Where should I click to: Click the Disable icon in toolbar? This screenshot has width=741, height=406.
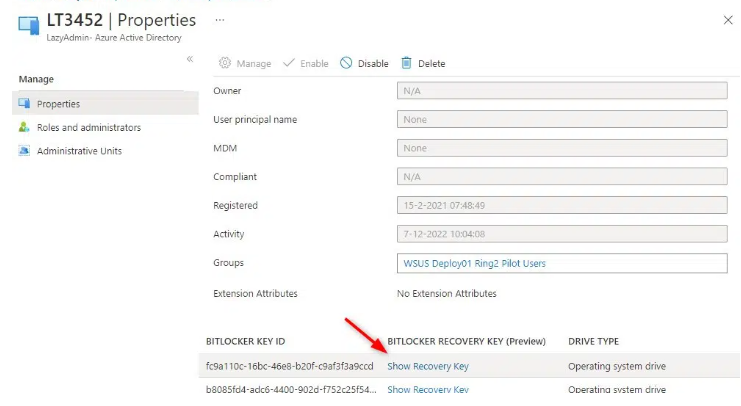346,63
